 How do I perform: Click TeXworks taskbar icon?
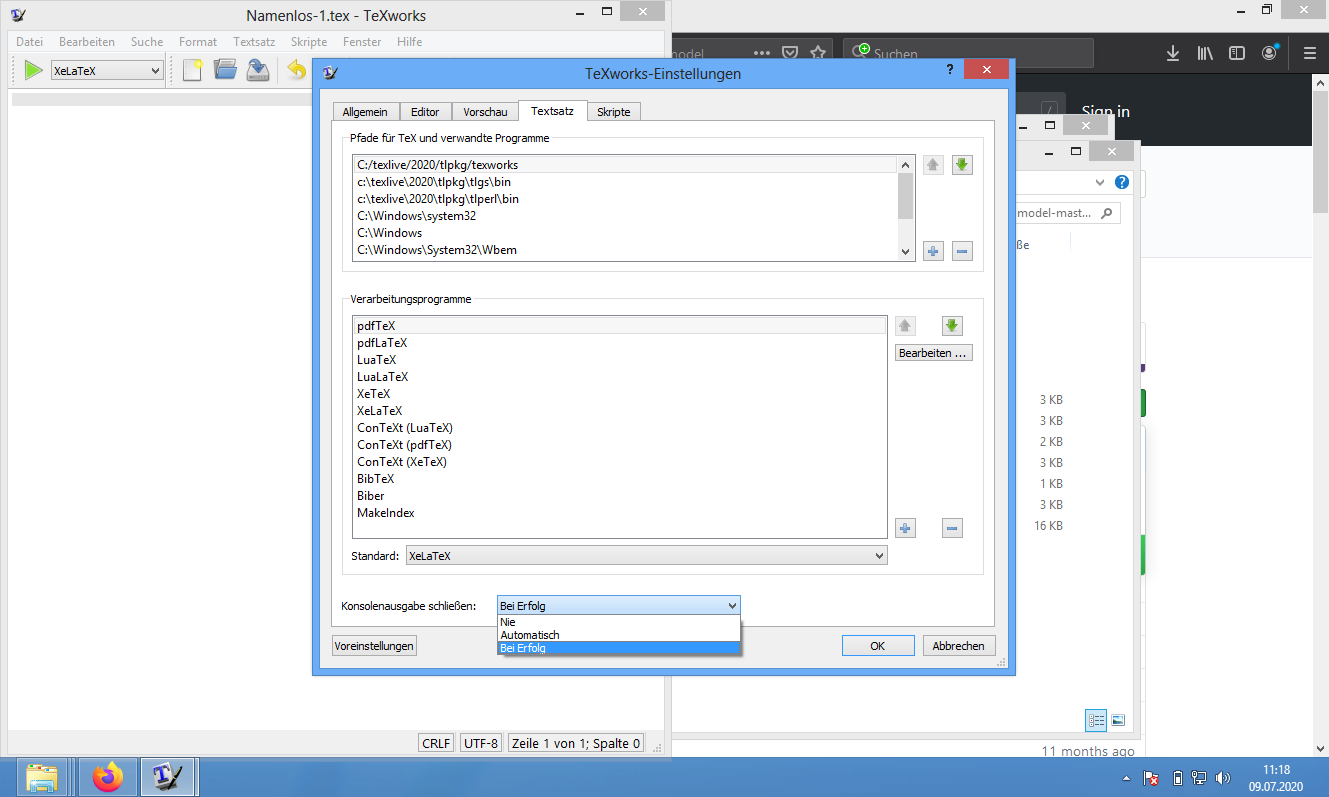(x=168, y=776)
